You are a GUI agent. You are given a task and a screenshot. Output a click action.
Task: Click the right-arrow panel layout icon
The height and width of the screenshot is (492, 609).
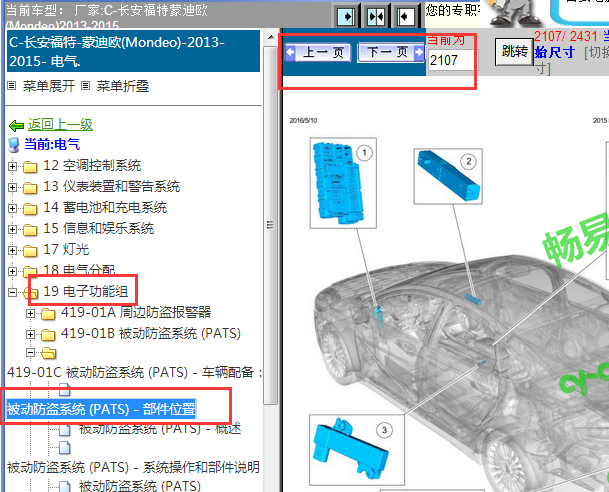tap(346, 17)
